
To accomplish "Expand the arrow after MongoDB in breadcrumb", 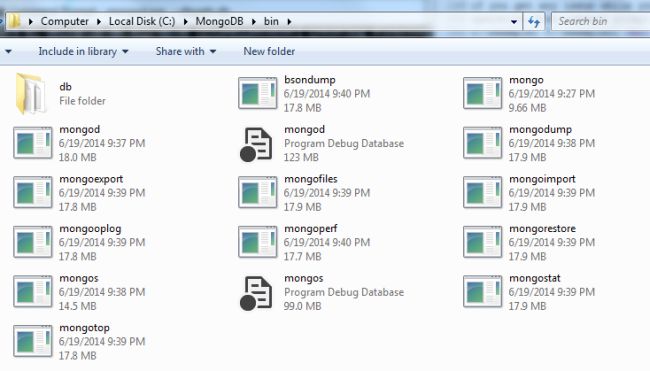I will [254, 22].
